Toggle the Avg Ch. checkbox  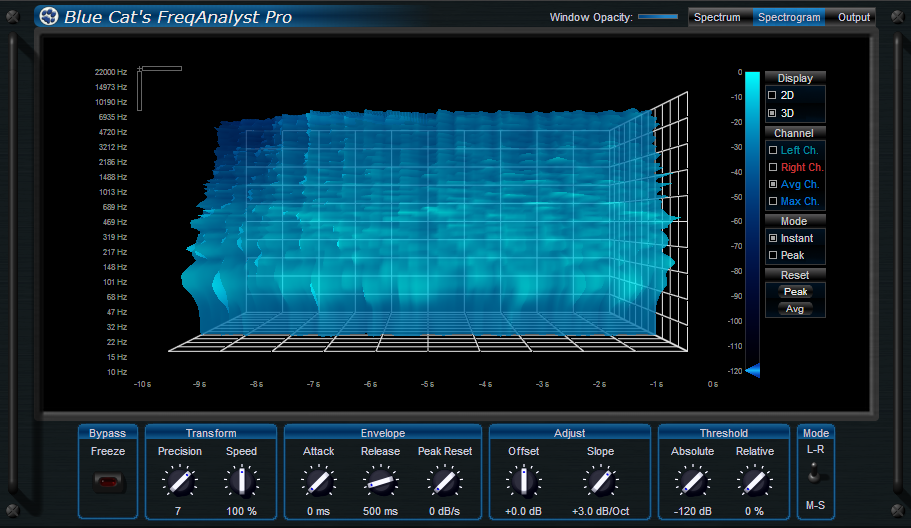click(773, 184)
